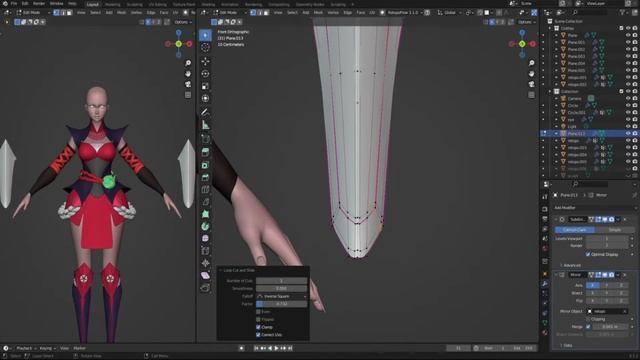Select the Knife tool
Screen dimensions: 640x360
coord(205,202)
